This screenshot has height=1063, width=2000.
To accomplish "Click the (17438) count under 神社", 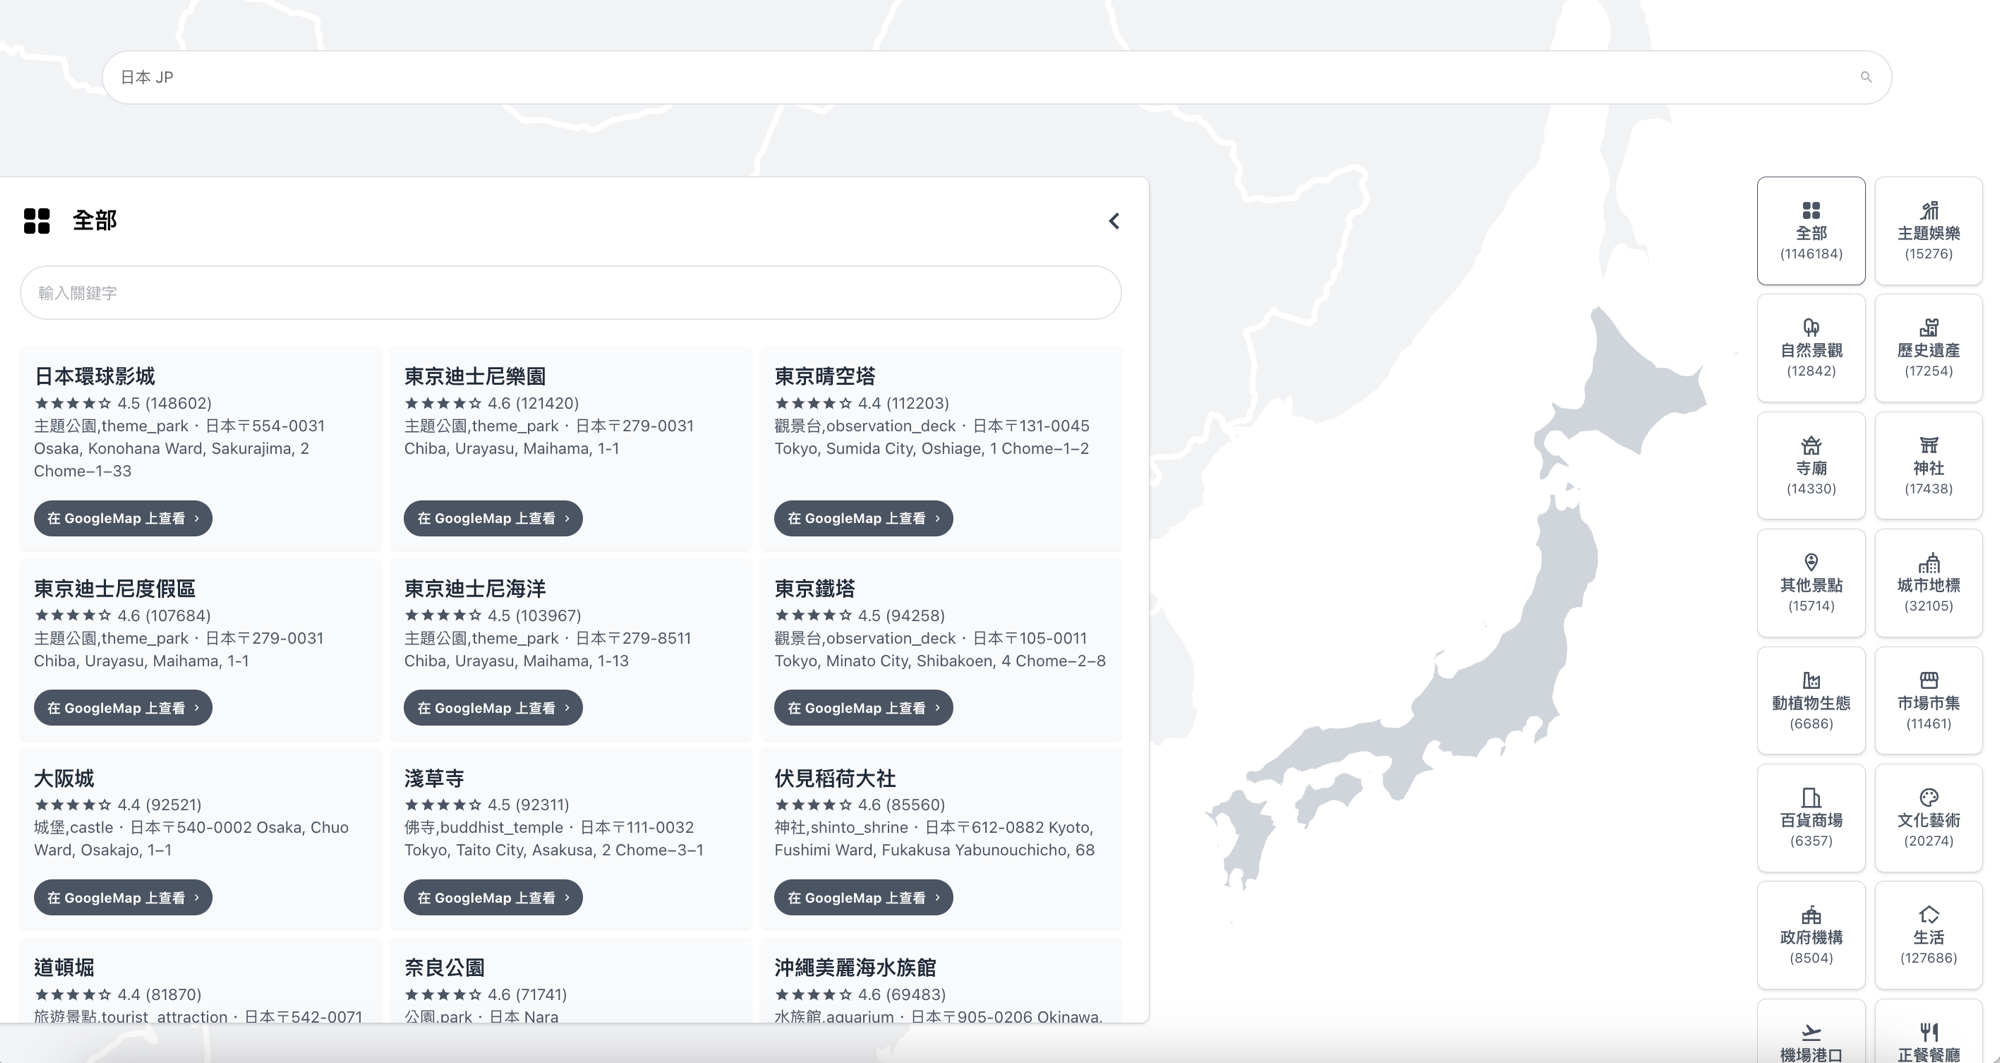I will click(1929, 489).
